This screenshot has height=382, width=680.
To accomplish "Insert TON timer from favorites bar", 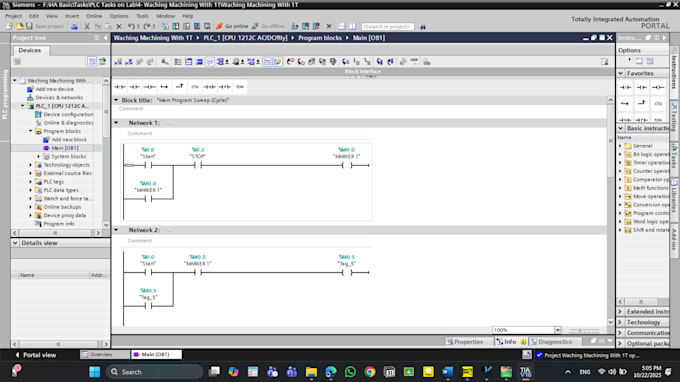I will 240,87.
